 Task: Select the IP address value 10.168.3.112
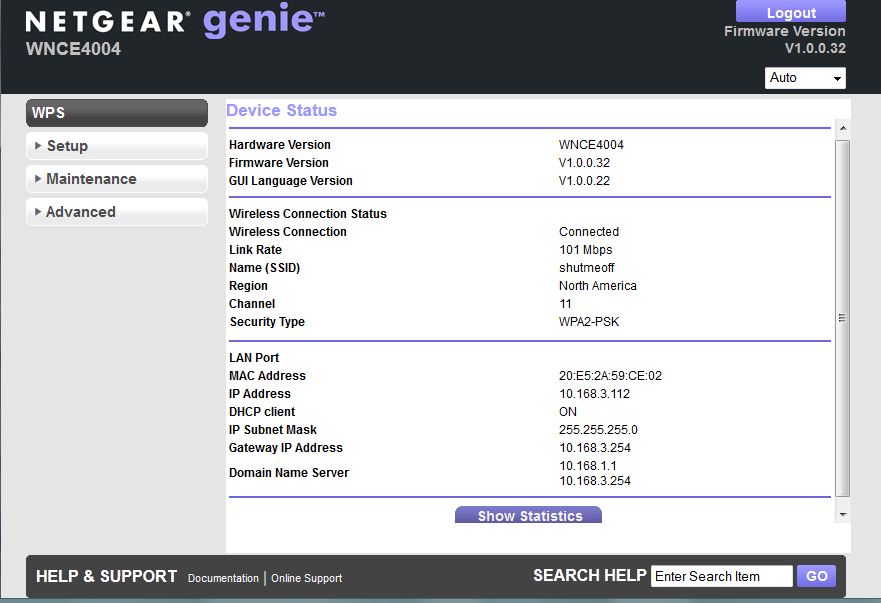pyautogui.click(x=594, y=393)
